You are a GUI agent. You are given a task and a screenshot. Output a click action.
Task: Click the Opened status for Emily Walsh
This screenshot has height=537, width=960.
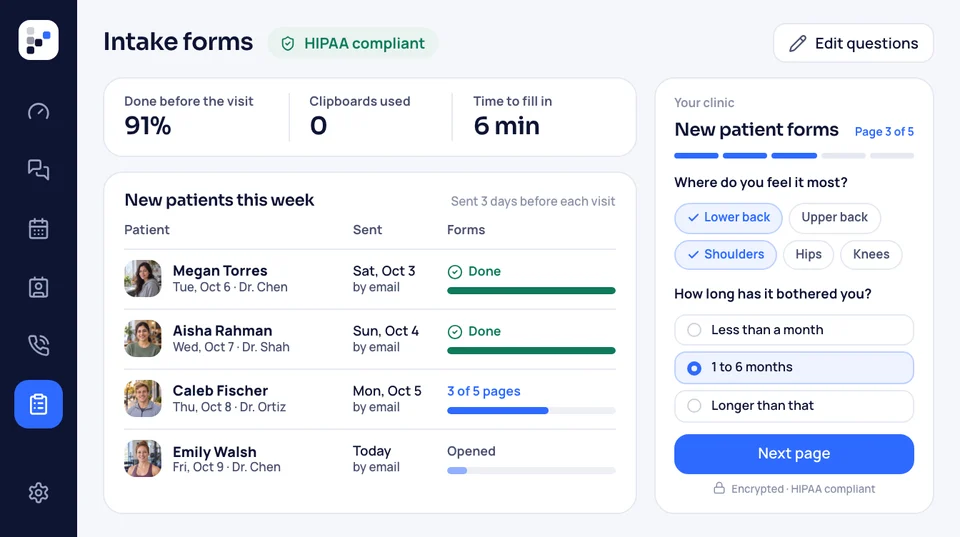click(x=471, y=452)
